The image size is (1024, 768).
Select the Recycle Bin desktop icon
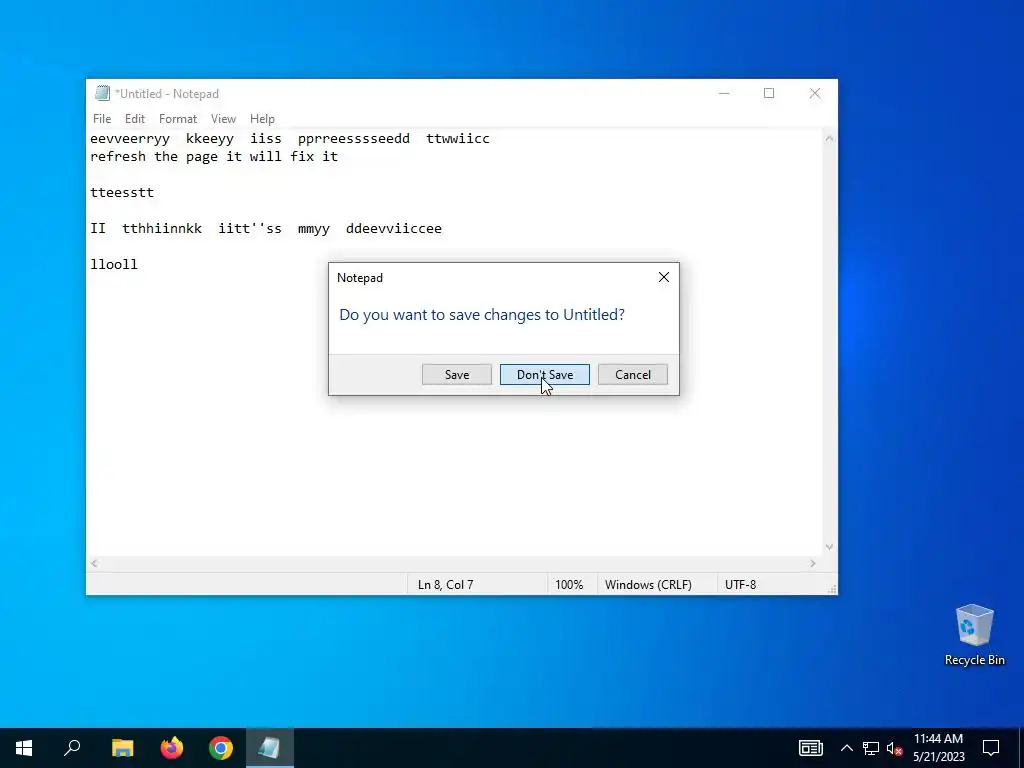click(974, 635)
